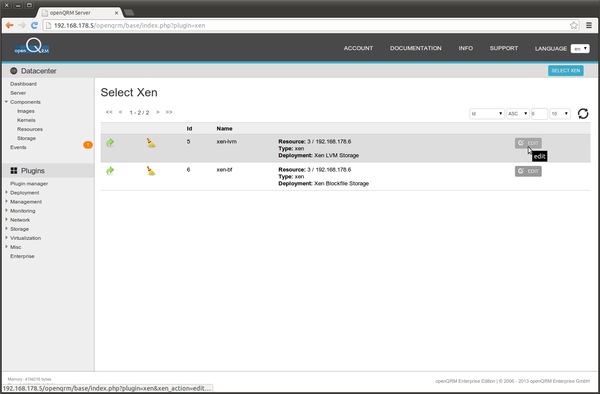Open the ASC sort order dropdown
Viewport: 600px width, 394px height.
(x=518, y=114)
